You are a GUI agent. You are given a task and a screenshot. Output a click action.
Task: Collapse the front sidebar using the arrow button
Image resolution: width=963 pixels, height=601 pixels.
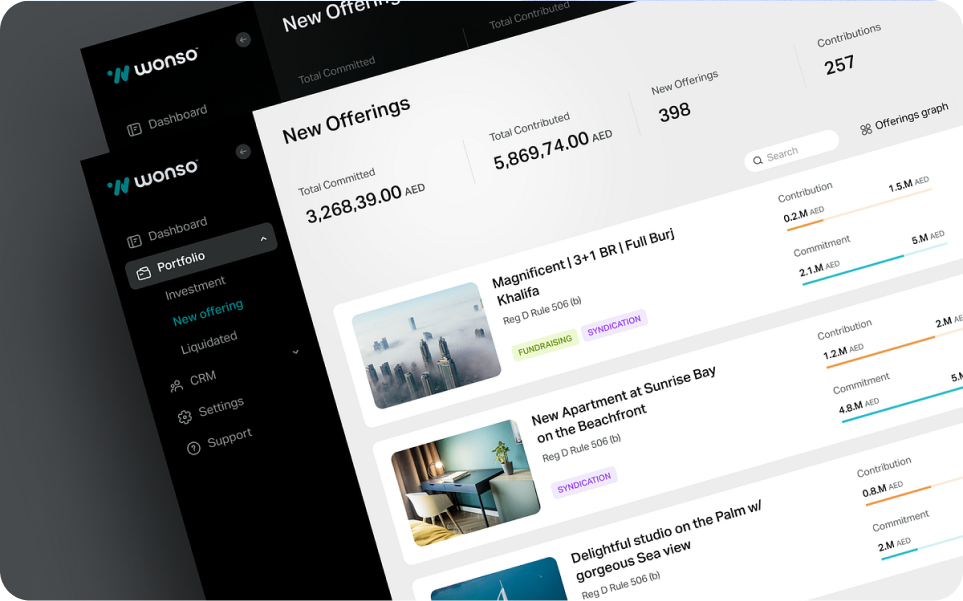click(x=243, y=152)
